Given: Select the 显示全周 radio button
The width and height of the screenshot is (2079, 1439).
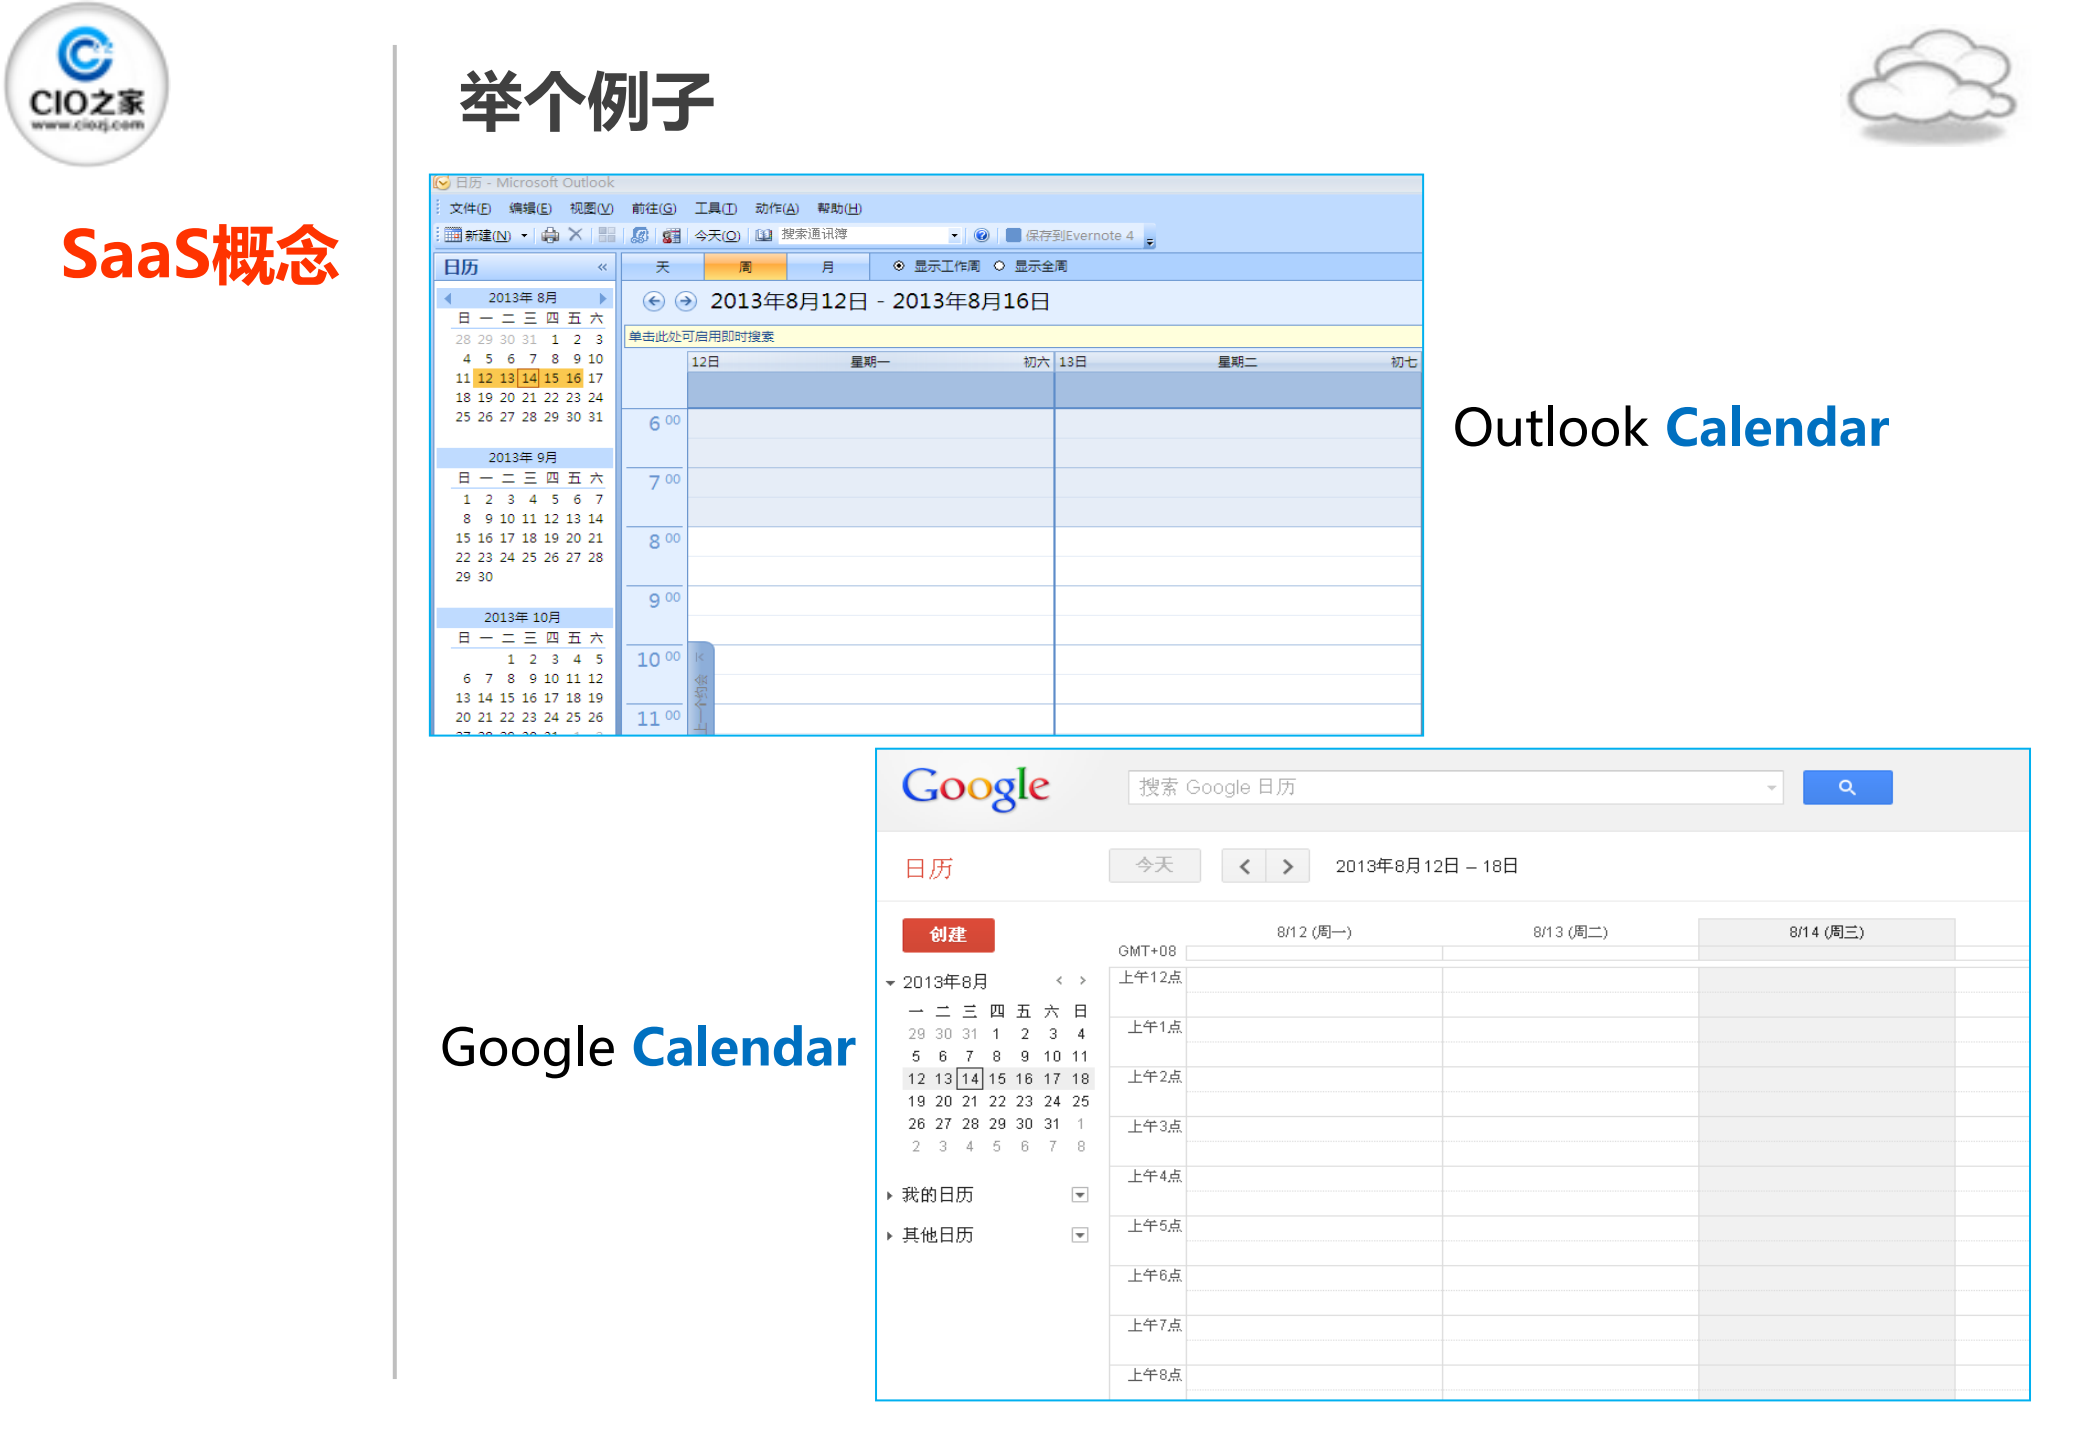Looking at the screenshot, I should point(998,265).
